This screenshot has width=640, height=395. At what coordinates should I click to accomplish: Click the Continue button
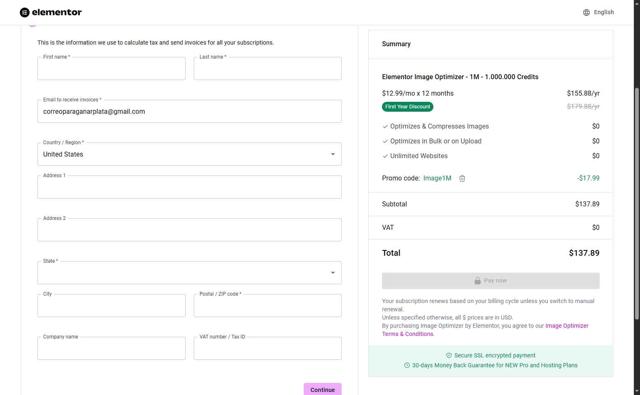[x=322, y=389]
